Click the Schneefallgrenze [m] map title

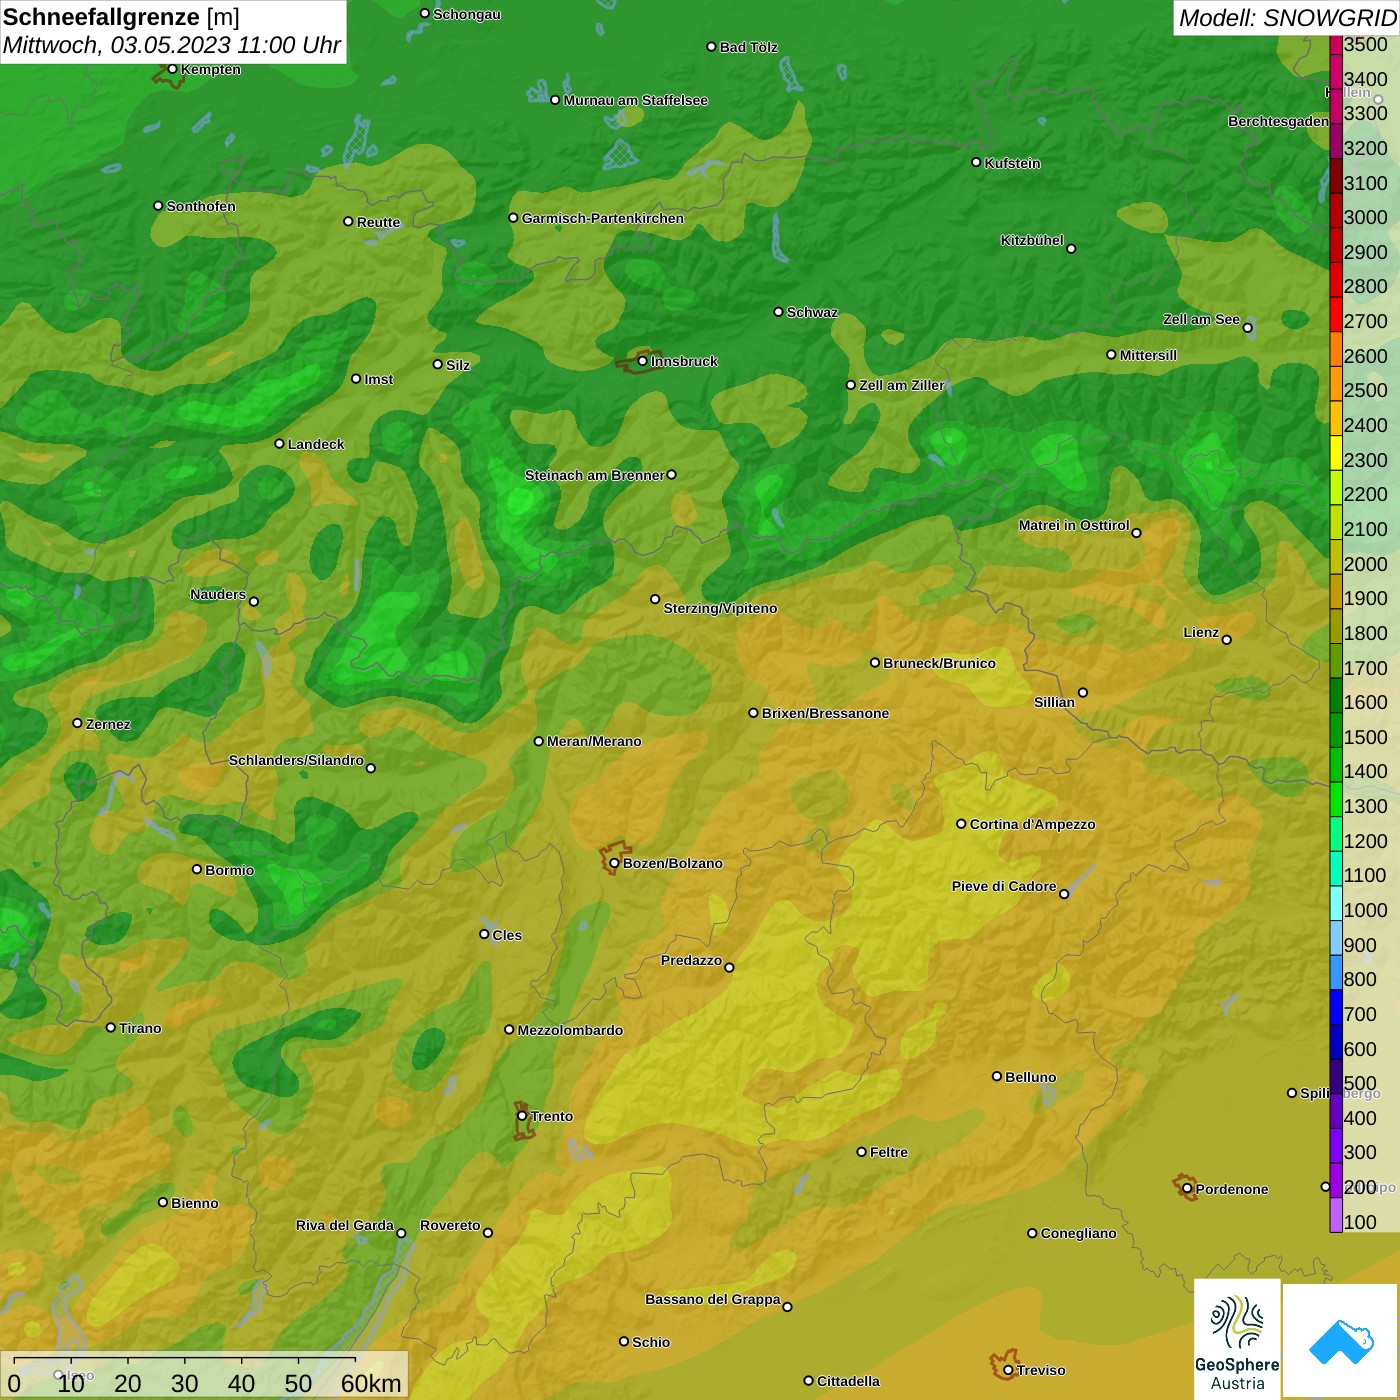point(121,17)
